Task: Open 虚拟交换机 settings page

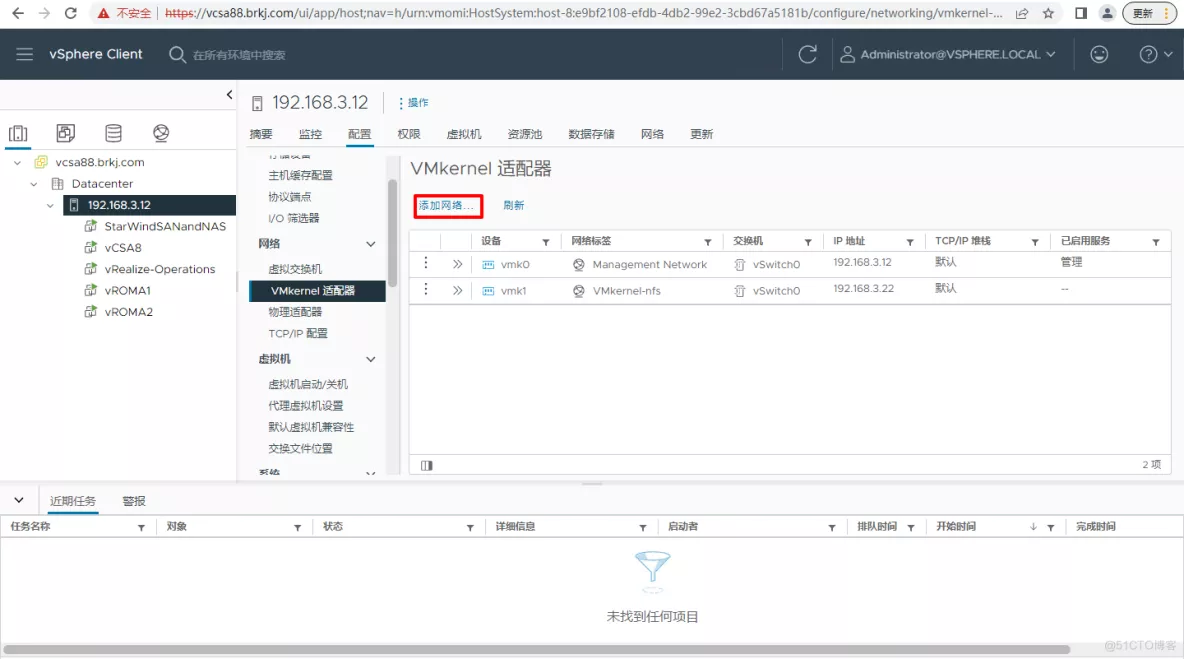Action: point(295,269)
